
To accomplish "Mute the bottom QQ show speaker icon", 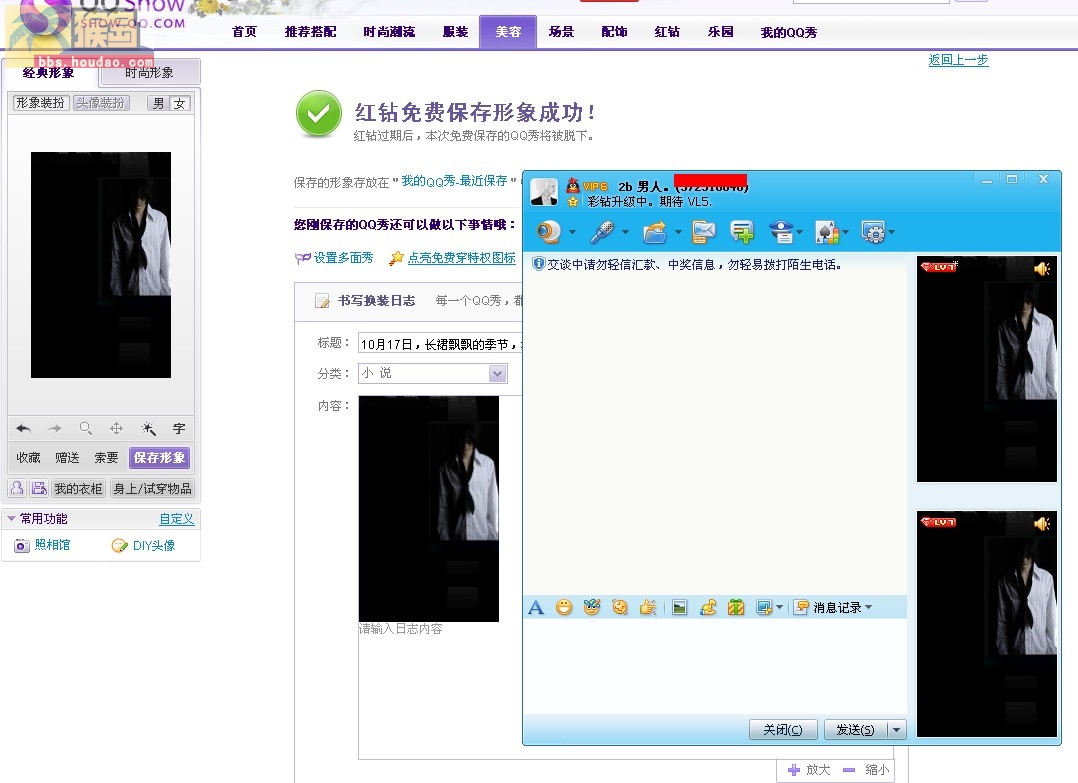I will (1042, 524).
